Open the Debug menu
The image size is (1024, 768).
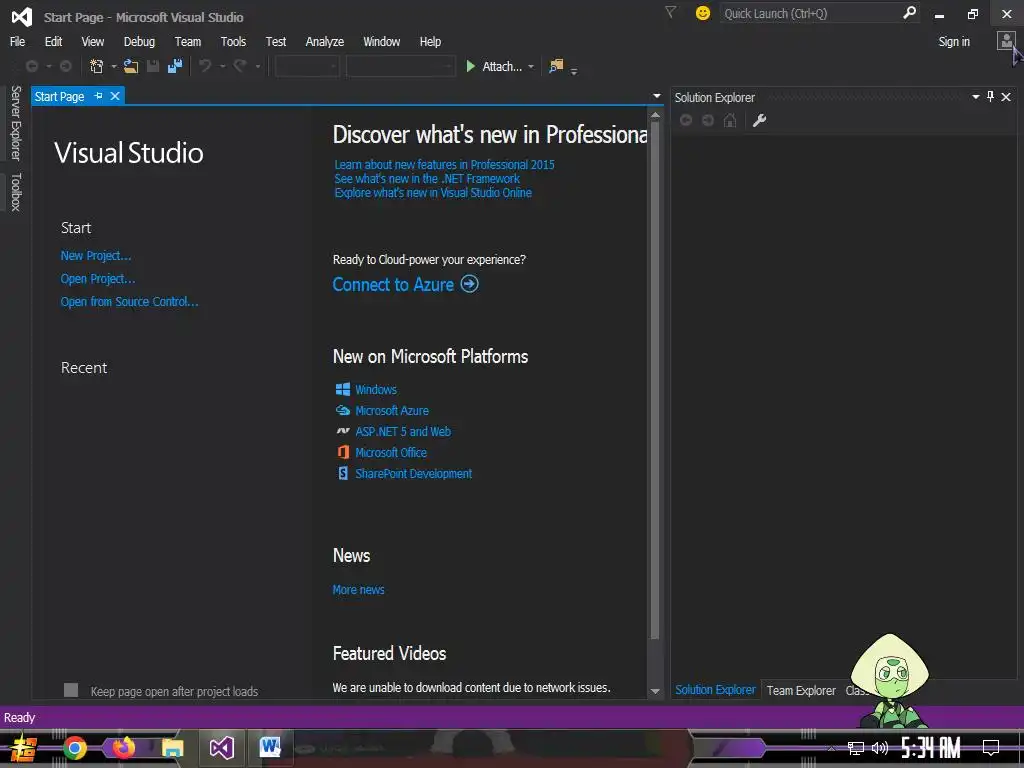point(139,41)
